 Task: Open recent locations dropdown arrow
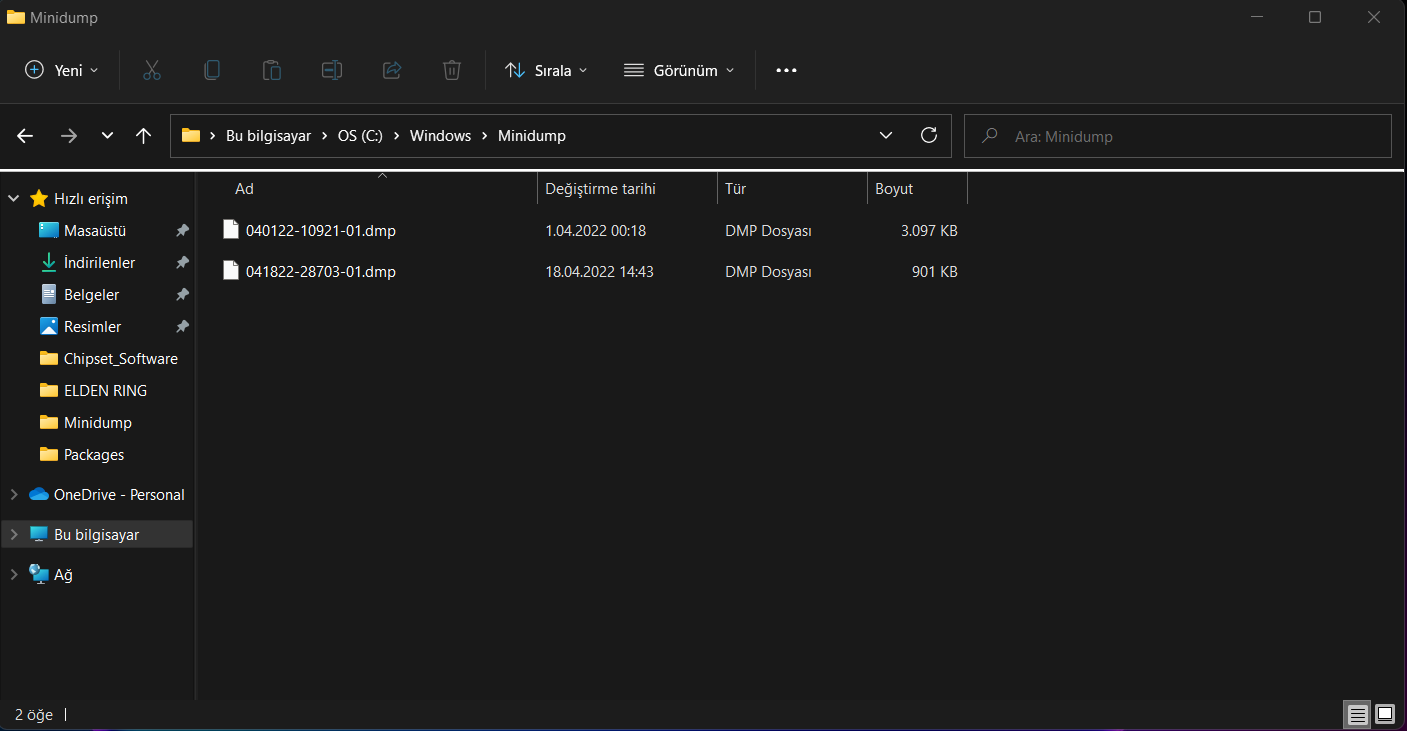click(107, 136)
